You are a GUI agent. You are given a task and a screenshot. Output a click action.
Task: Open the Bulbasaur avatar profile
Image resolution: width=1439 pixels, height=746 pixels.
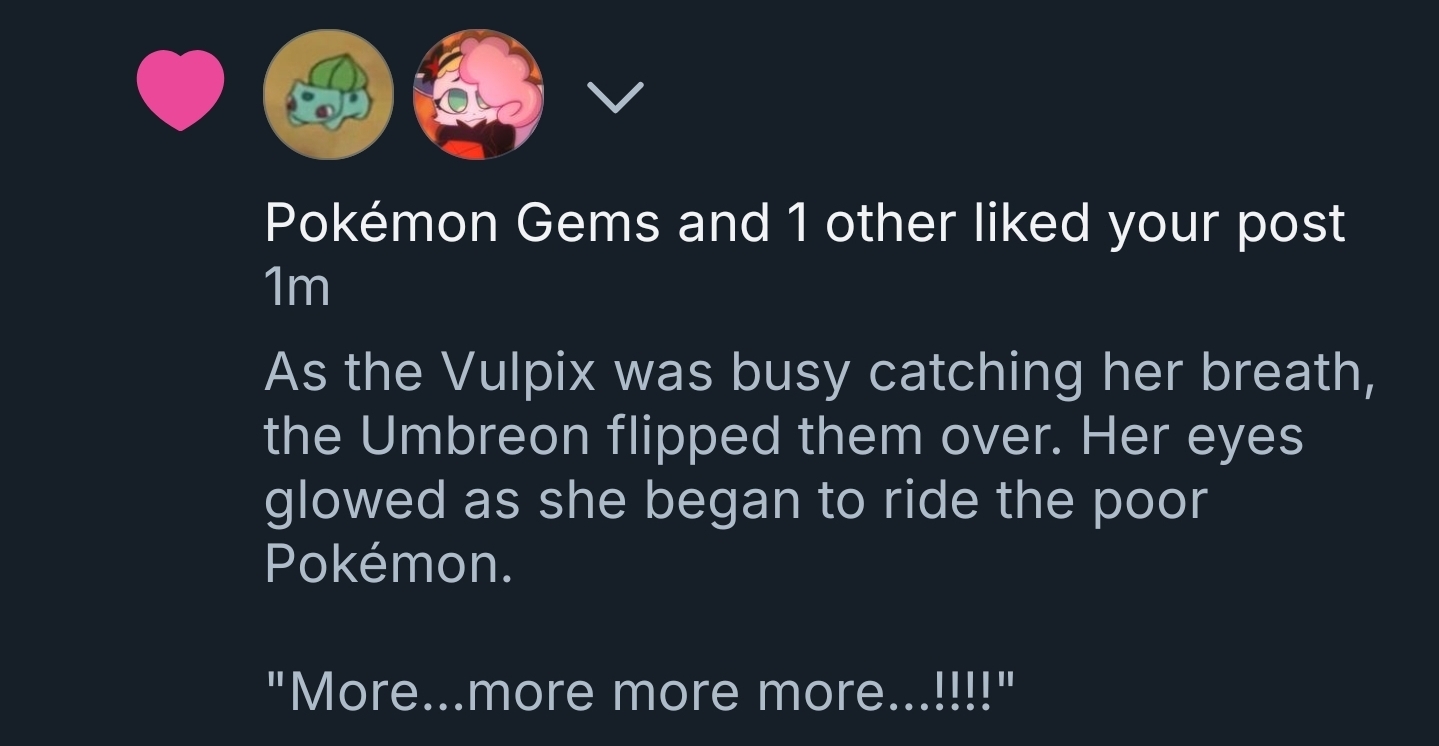click(x=328, y=94)
